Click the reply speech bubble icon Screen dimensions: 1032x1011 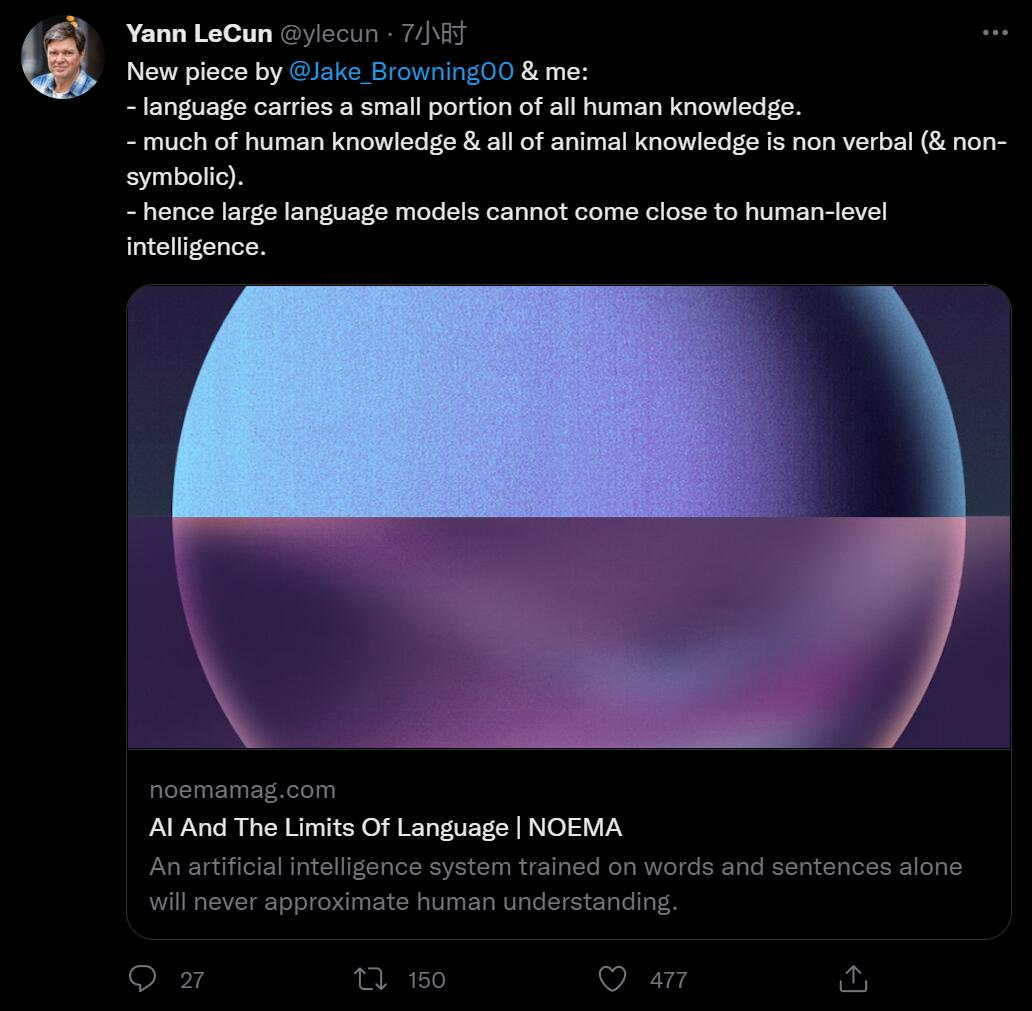(x=141, y=979)
